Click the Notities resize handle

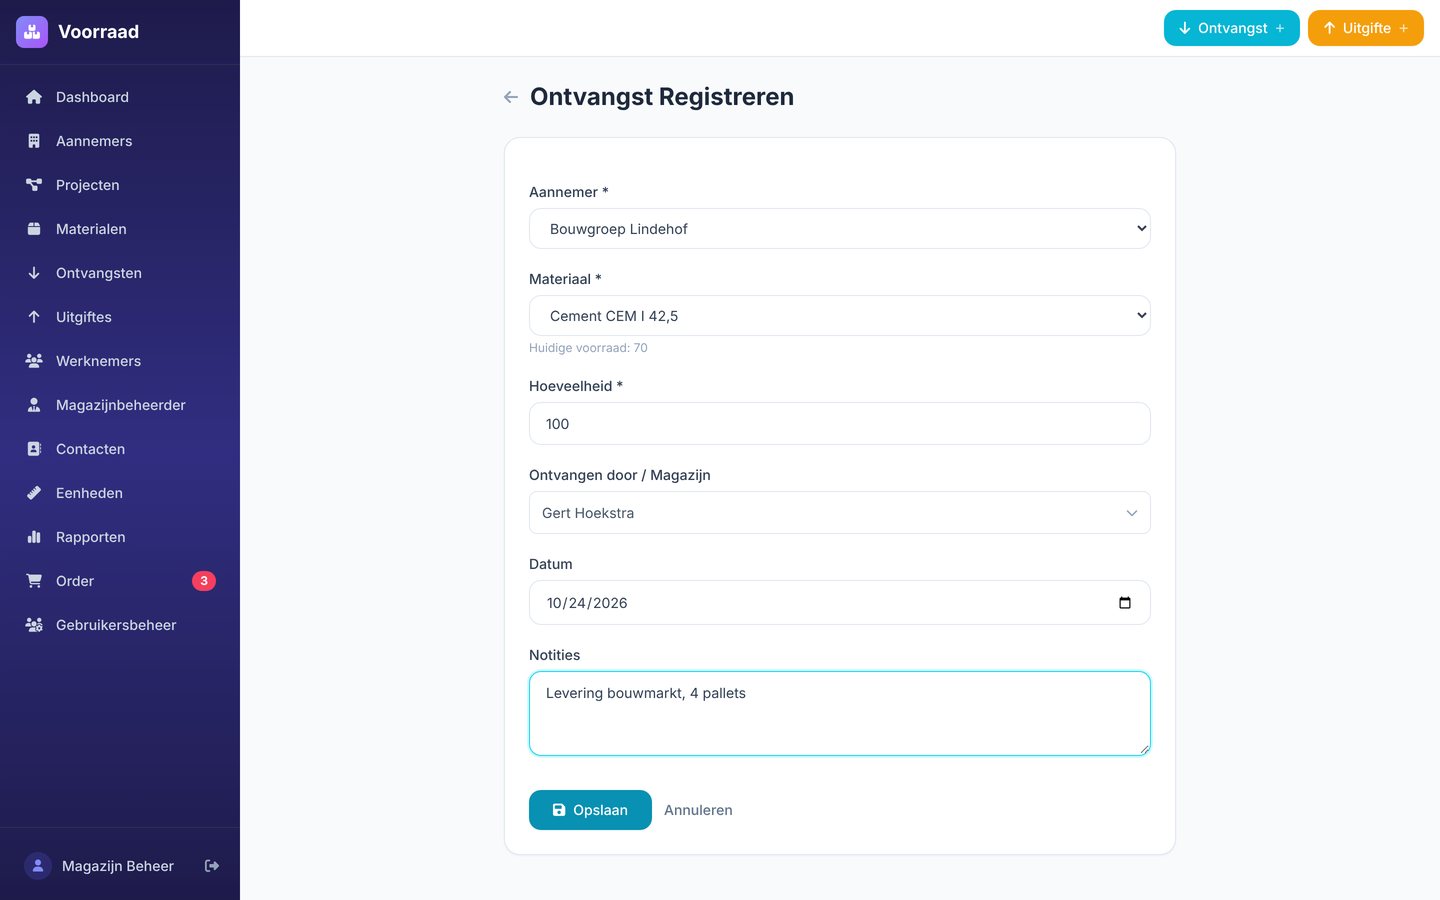[1144, 749]
